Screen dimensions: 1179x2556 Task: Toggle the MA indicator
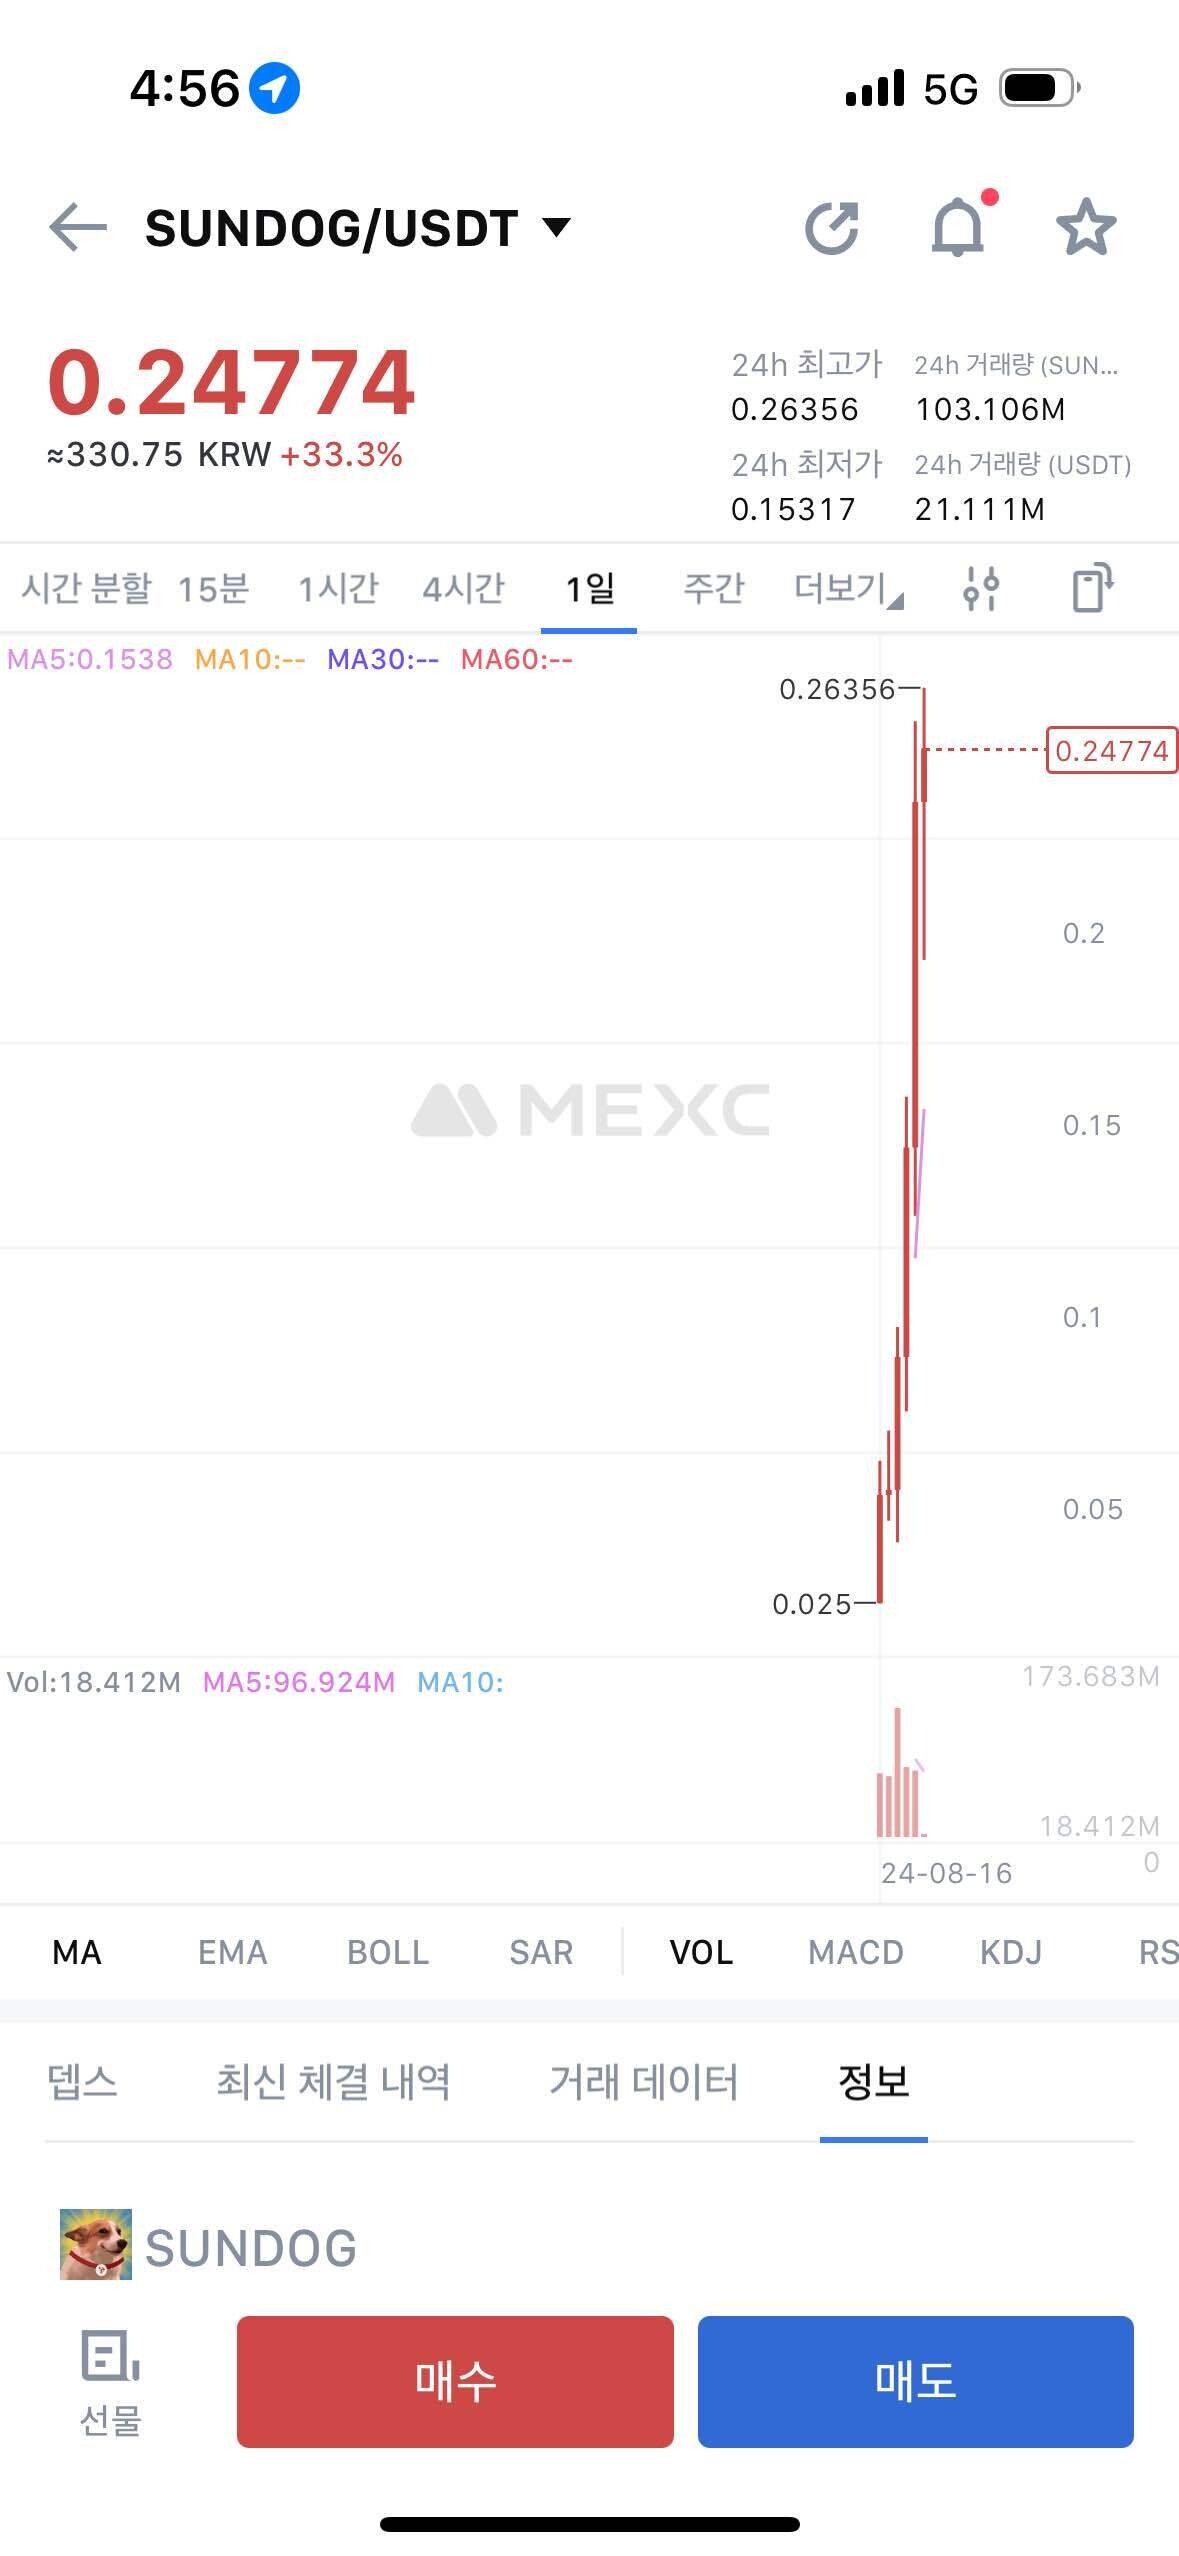[x=77, y=1952]
